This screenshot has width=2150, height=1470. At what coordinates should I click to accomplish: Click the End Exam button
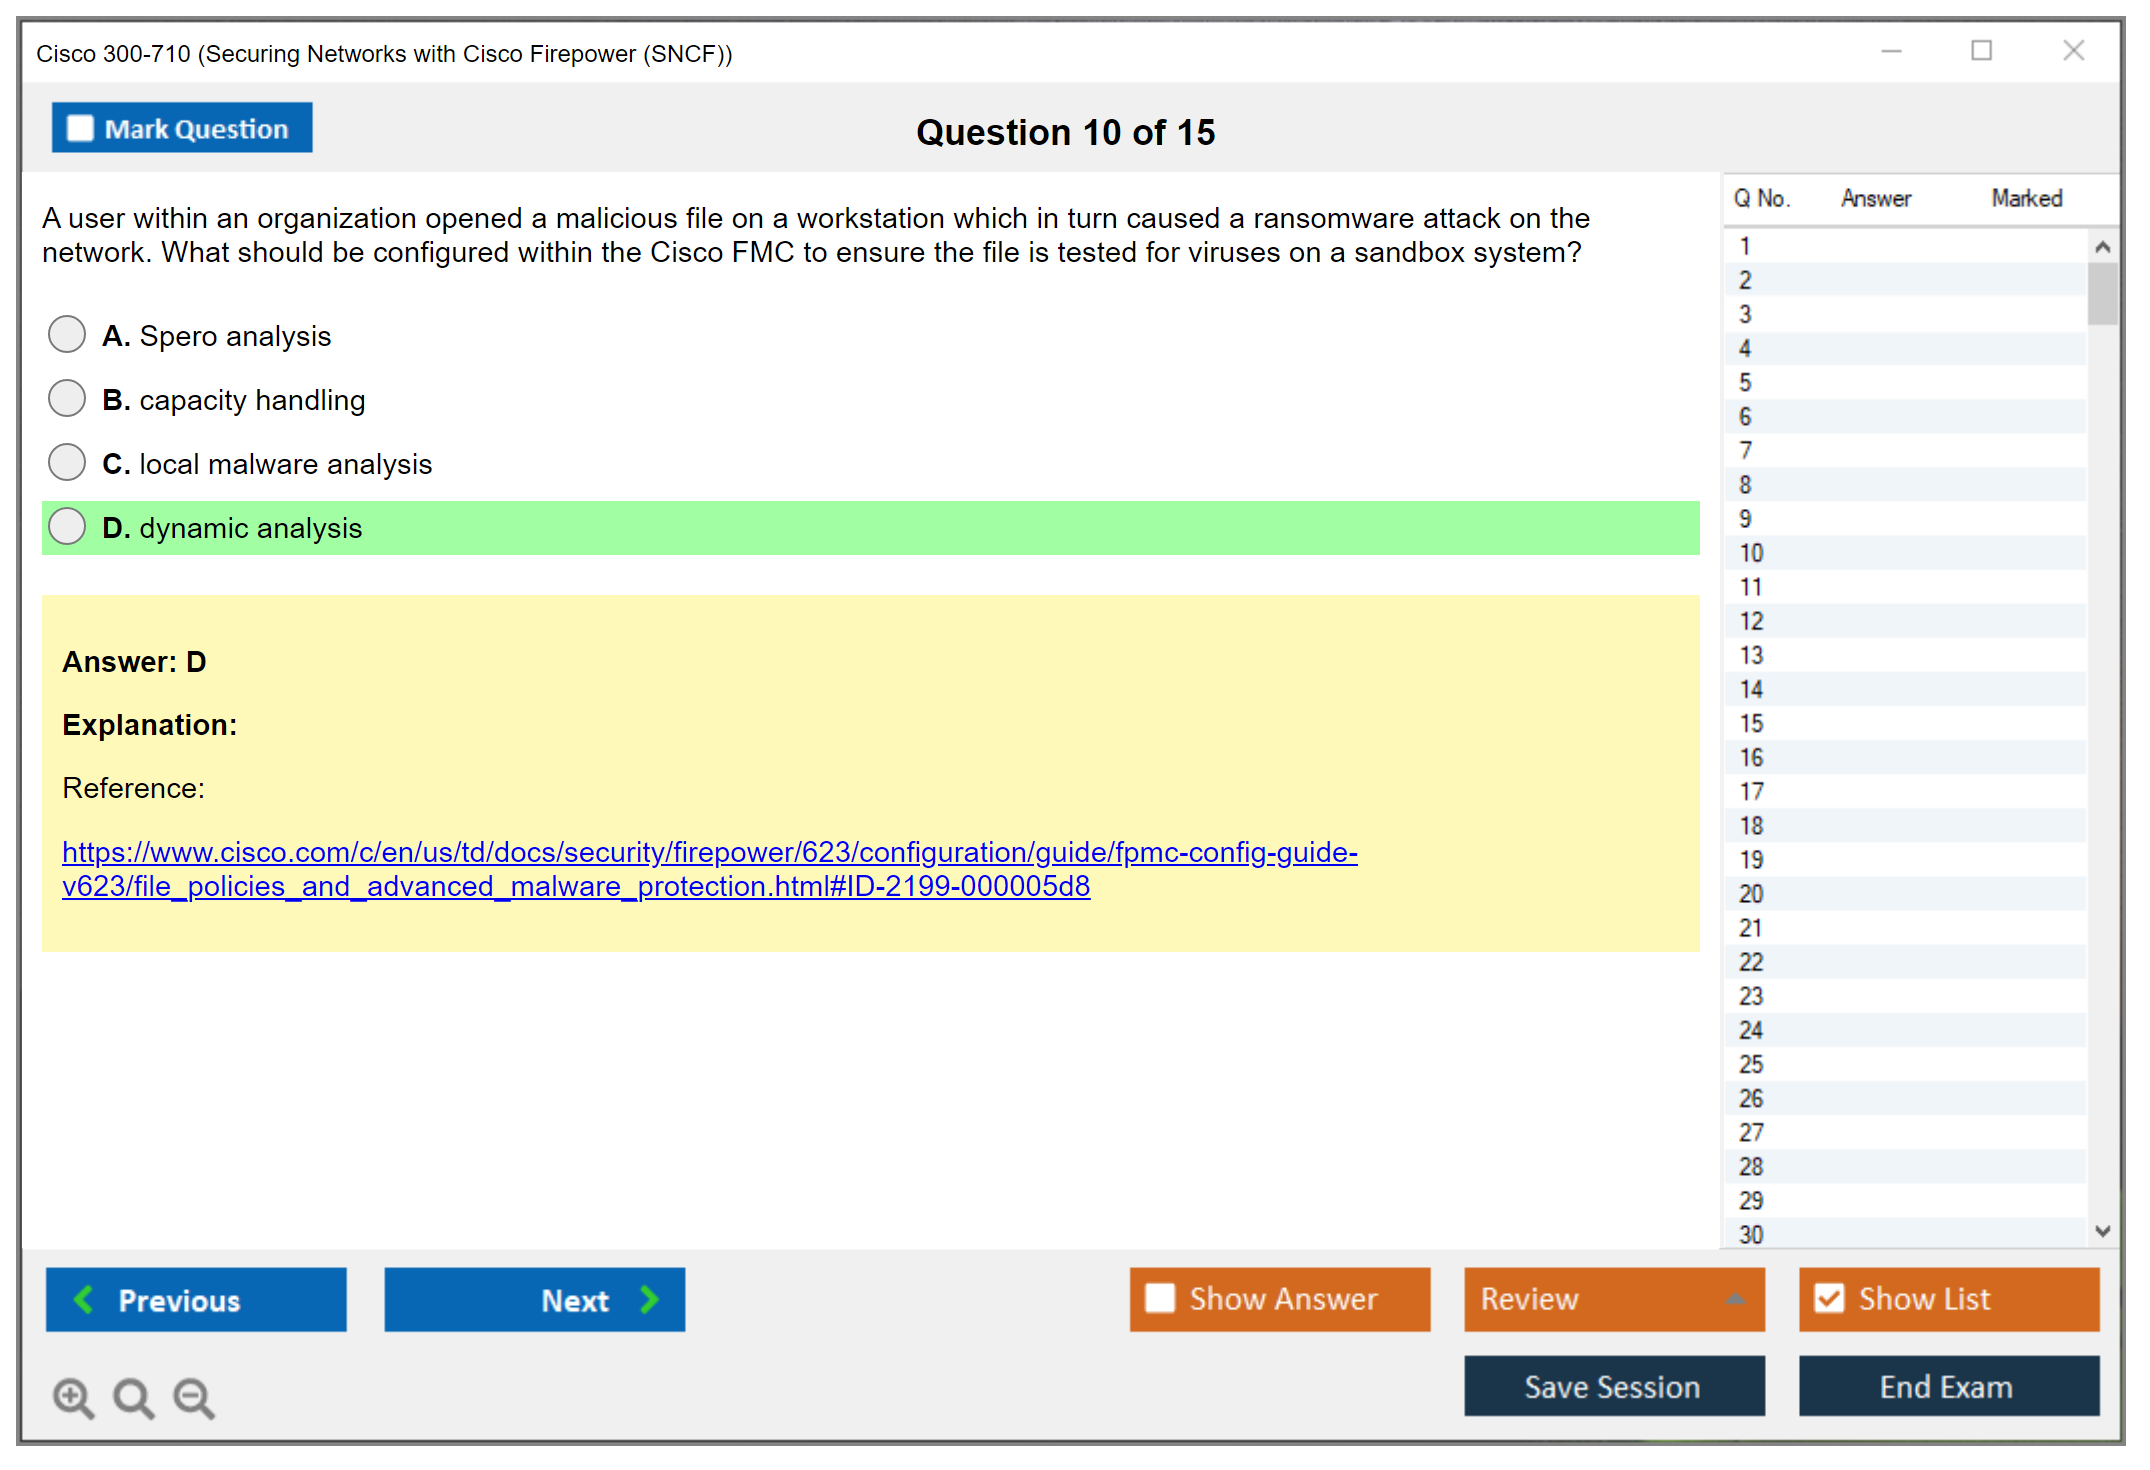tap(1947, 1386)
